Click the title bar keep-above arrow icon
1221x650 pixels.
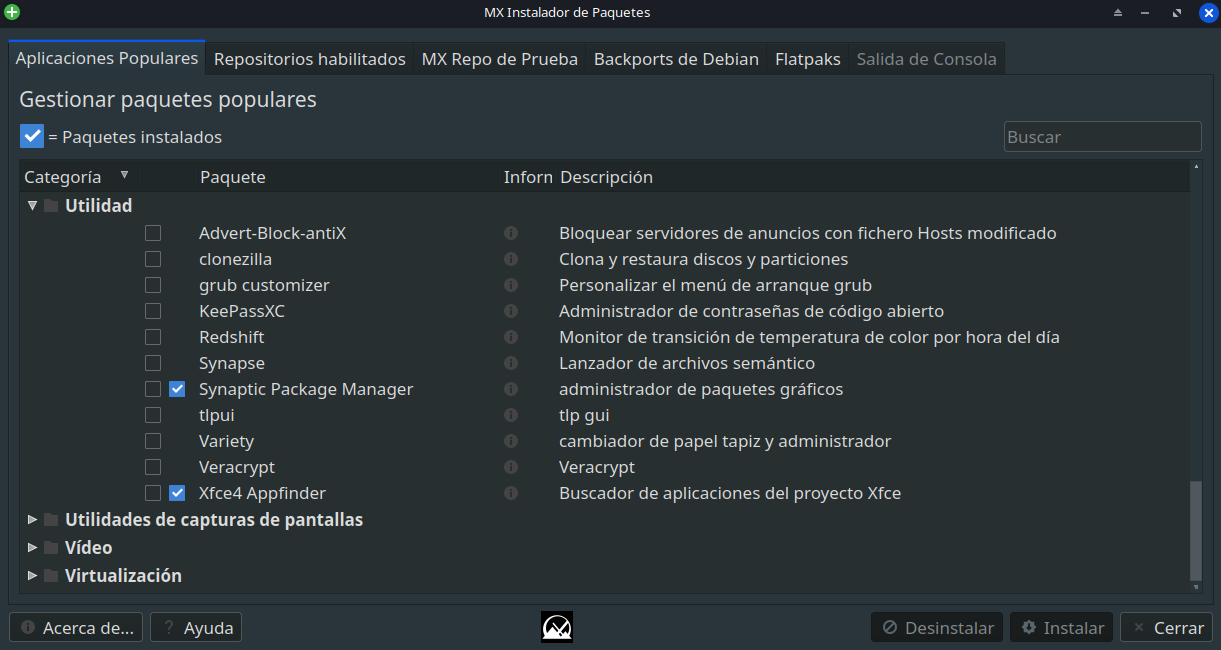pyautogui.click(x=1118, y=13)
